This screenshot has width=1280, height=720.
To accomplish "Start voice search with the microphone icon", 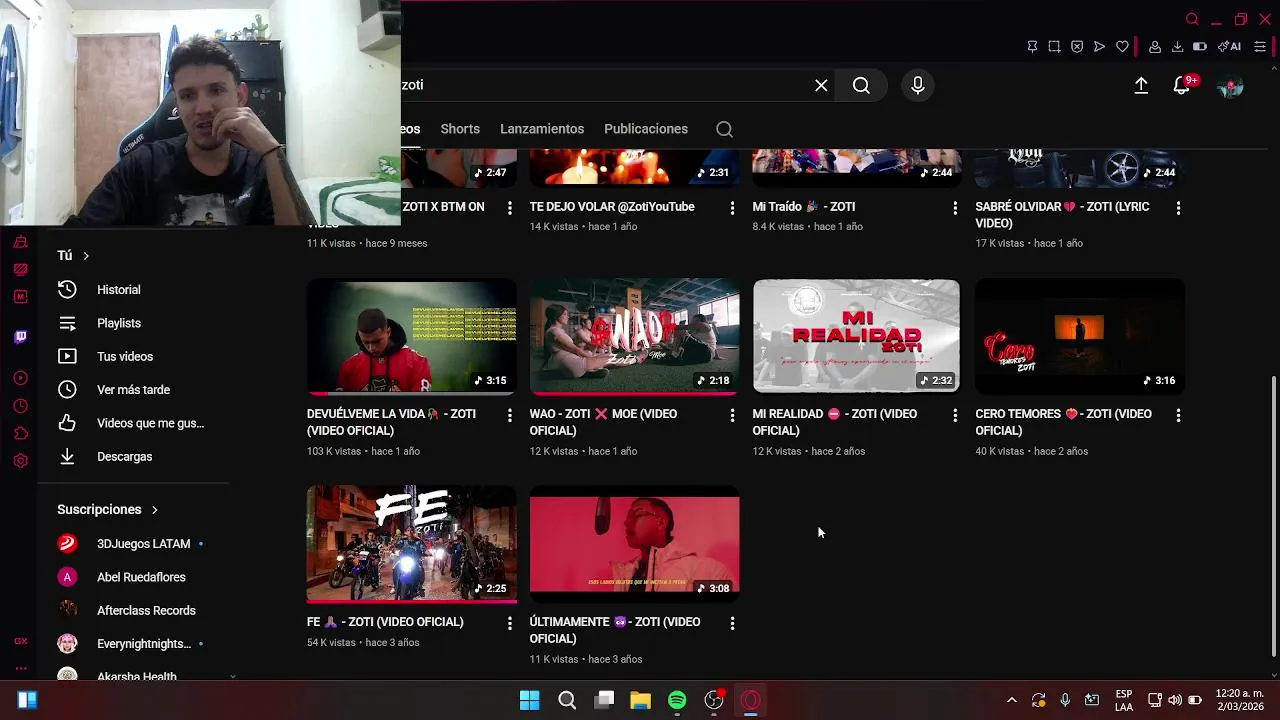I will point(918,86).
